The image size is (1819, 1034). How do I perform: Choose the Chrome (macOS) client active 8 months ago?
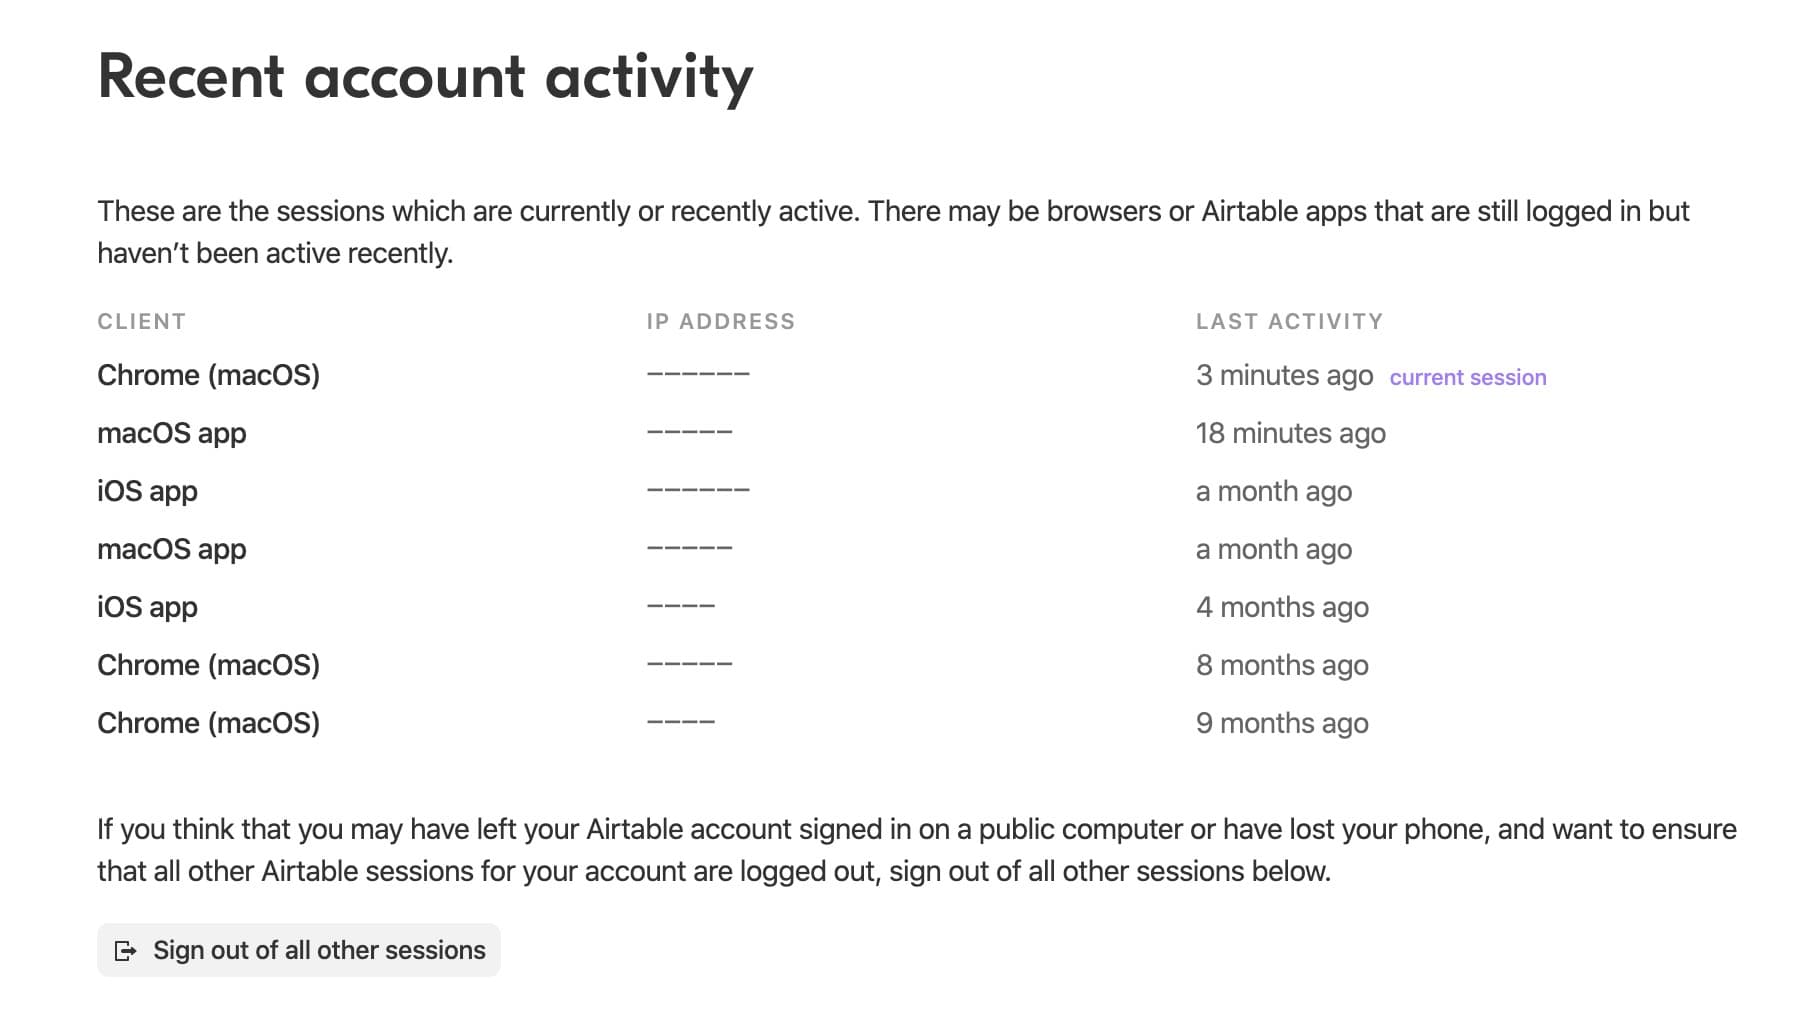pyautogui.click(x=208, y=665)
